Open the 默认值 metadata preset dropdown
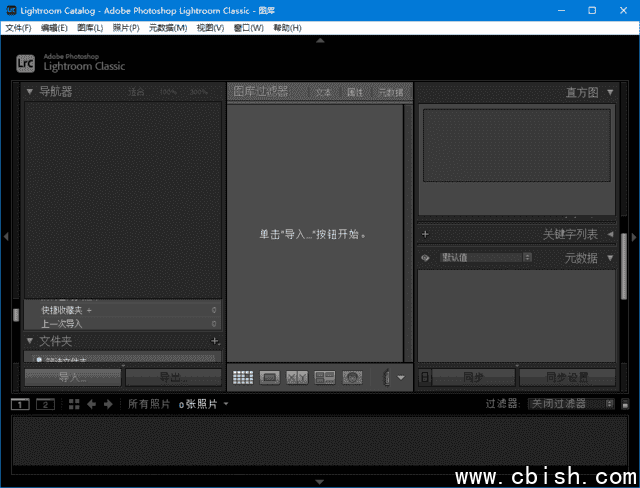640x488 pixels. pyautogui.click(x=486, y=257)
